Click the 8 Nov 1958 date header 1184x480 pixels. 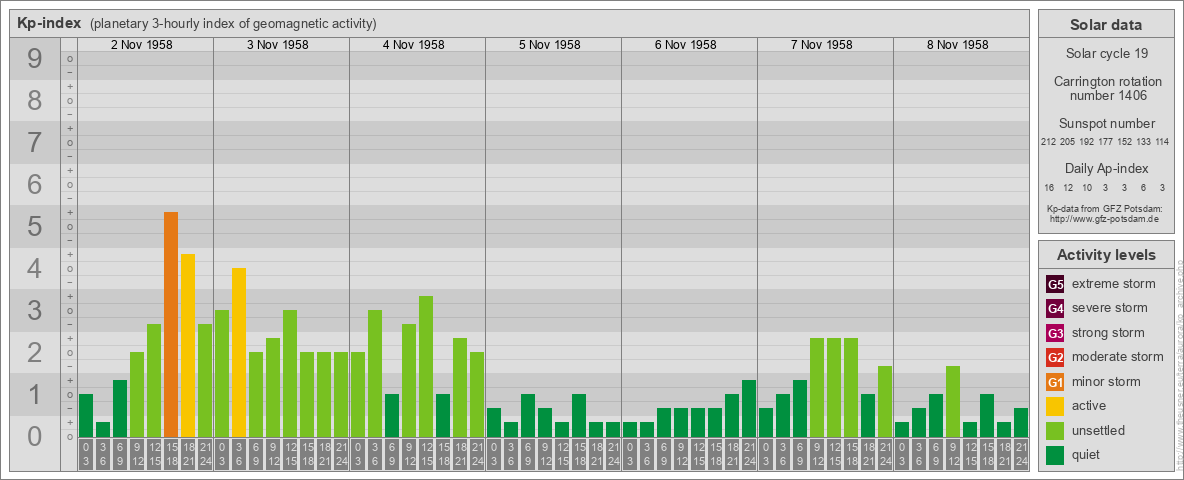tap(957, 45)
